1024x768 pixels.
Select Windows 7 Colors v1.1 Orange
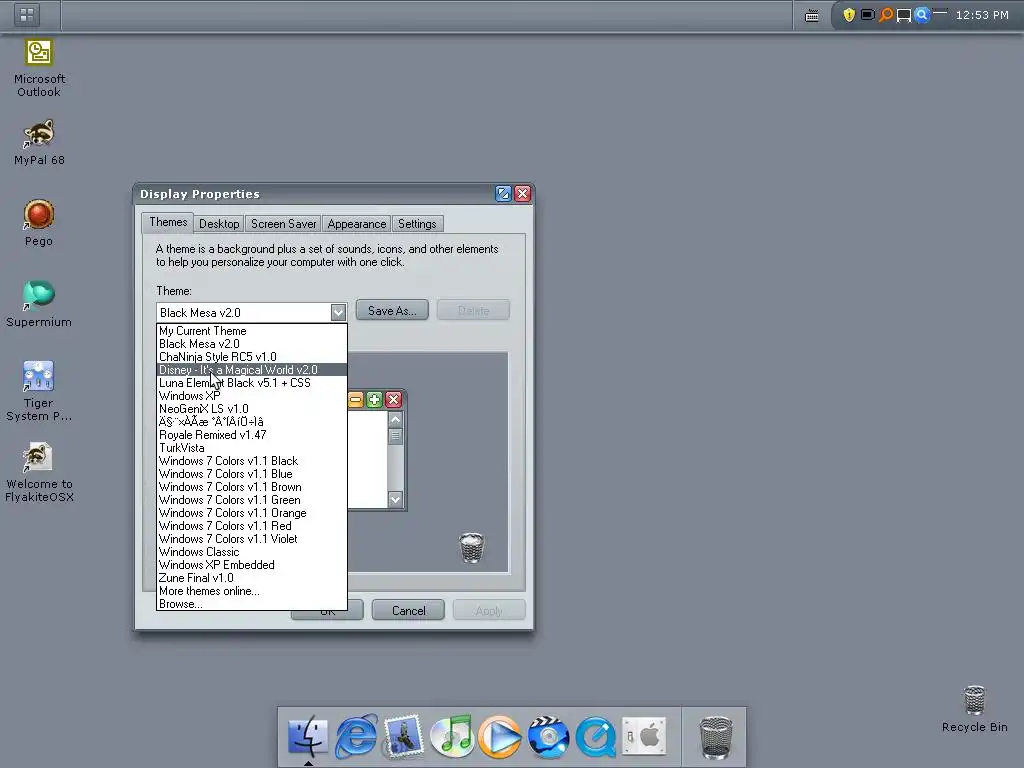[x=251, y=513]
